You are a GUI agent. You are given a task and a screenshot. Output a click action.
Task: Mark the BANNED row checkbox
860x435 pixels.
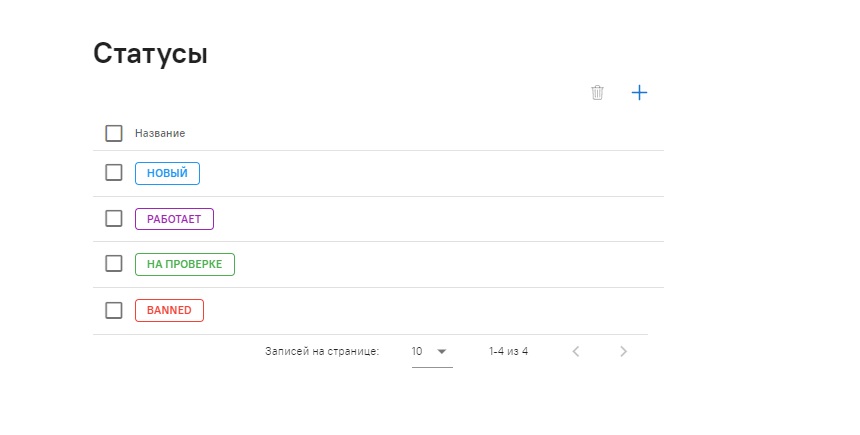tap(114, 310)
